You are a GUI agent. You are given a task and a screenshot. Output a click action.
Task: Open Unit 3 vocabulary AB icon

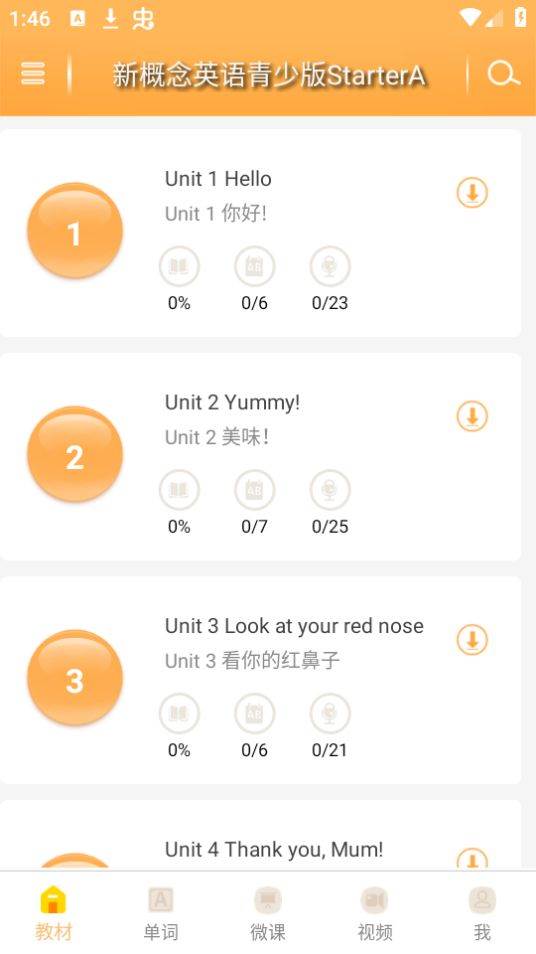pos(254,712)
